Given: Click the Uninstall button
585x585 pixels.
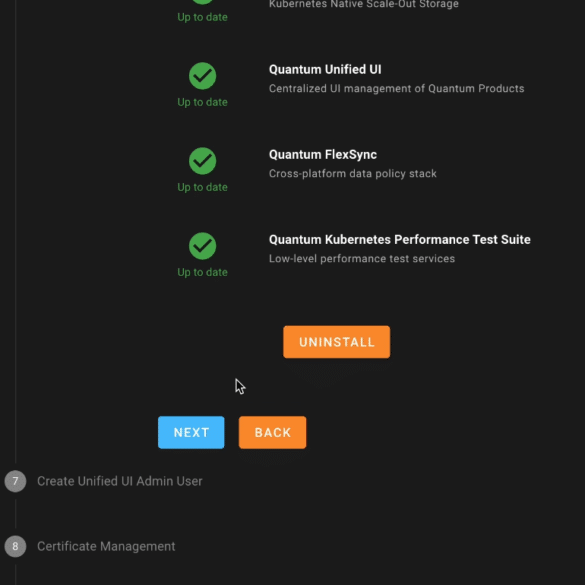Looking at the screenshot, I should (337, 342).
